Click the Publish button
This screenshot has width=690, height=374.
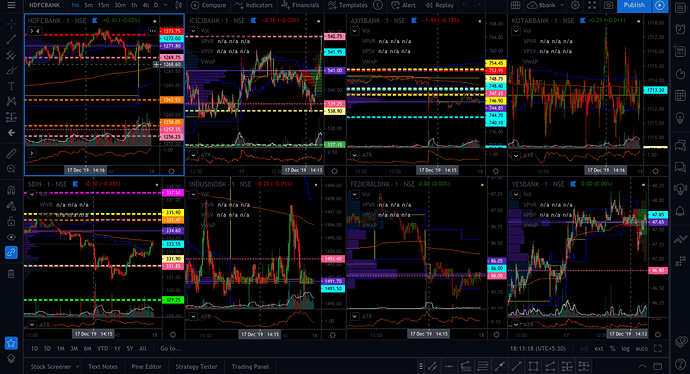(634, 5)
